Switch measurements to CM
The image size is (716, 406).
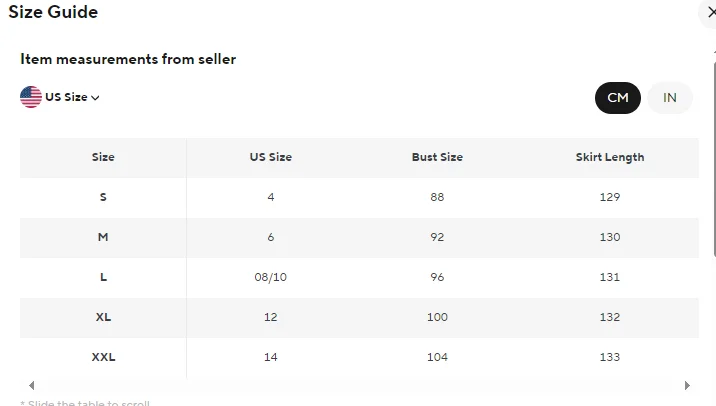coord(618,98)
